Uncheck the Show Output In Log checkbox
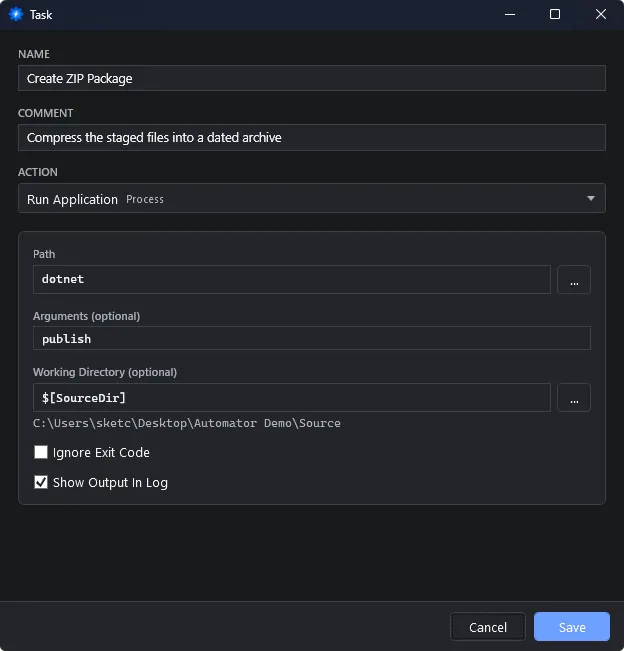Image resolution: width=624 pixels, height=651 pixels. [41, 482]
